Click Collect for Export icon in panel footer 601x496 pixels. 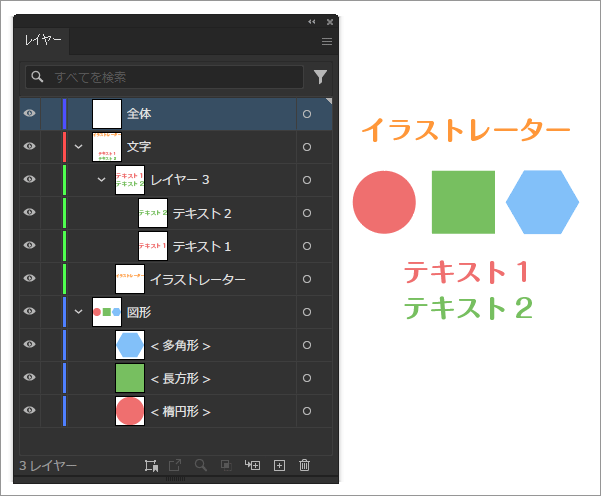click(x=151, y=465)
